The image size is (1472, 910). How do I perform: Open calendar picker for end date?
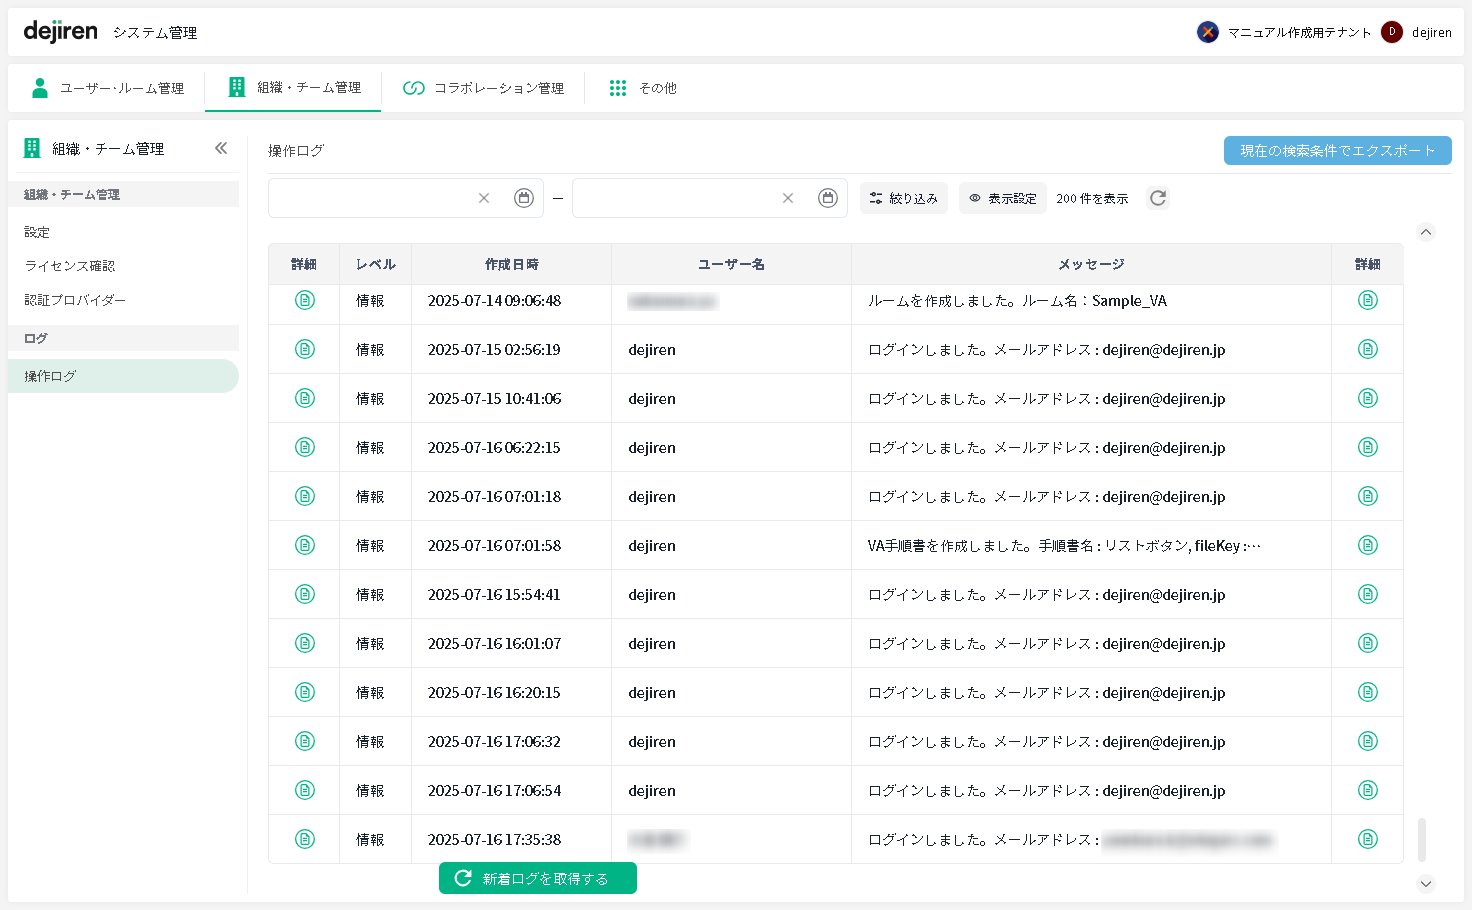pos(827,198)
